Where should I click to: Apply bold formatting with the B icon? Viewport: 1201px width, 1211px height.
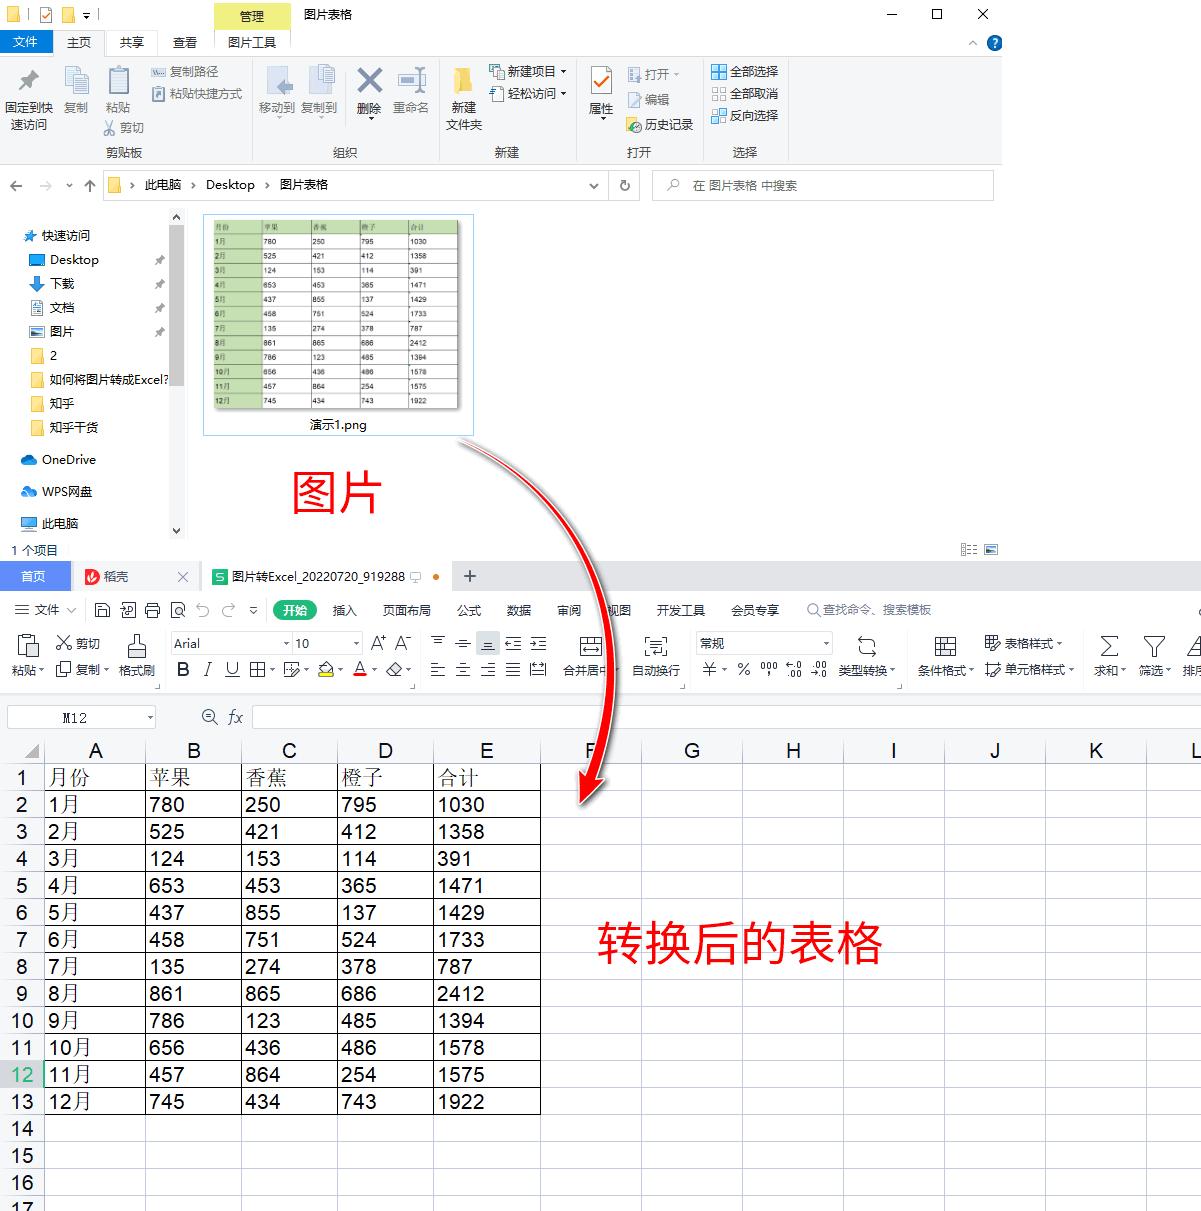tap(182, 670)
